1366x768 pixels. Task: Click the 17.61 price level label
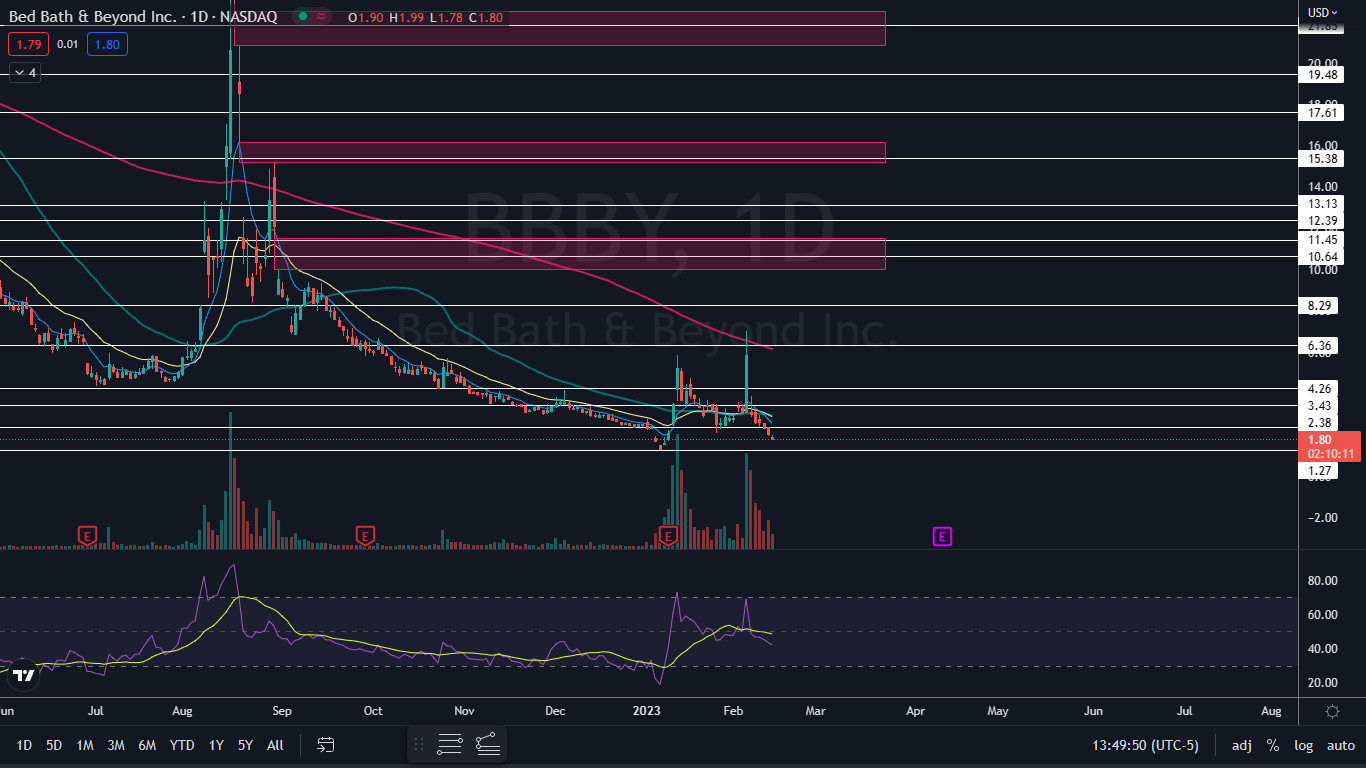(x=1322, y=113)
